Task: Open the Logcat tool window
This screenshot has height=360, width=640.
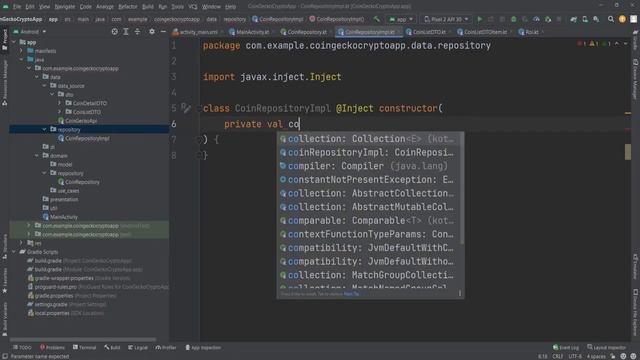Action: [x=138, y=347]
